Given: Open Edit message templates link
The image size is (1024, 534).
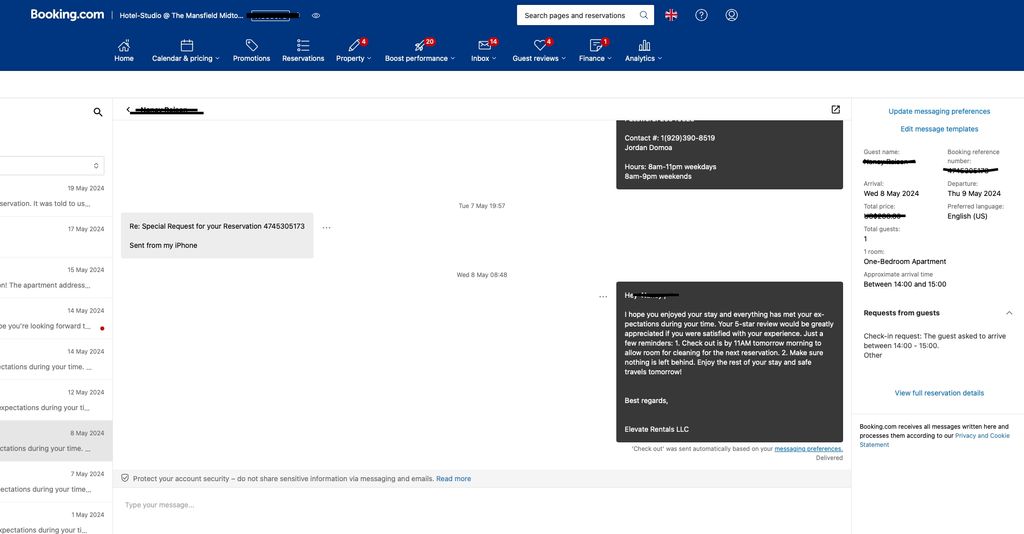Looking at the screenshot, I should [939, 129].
